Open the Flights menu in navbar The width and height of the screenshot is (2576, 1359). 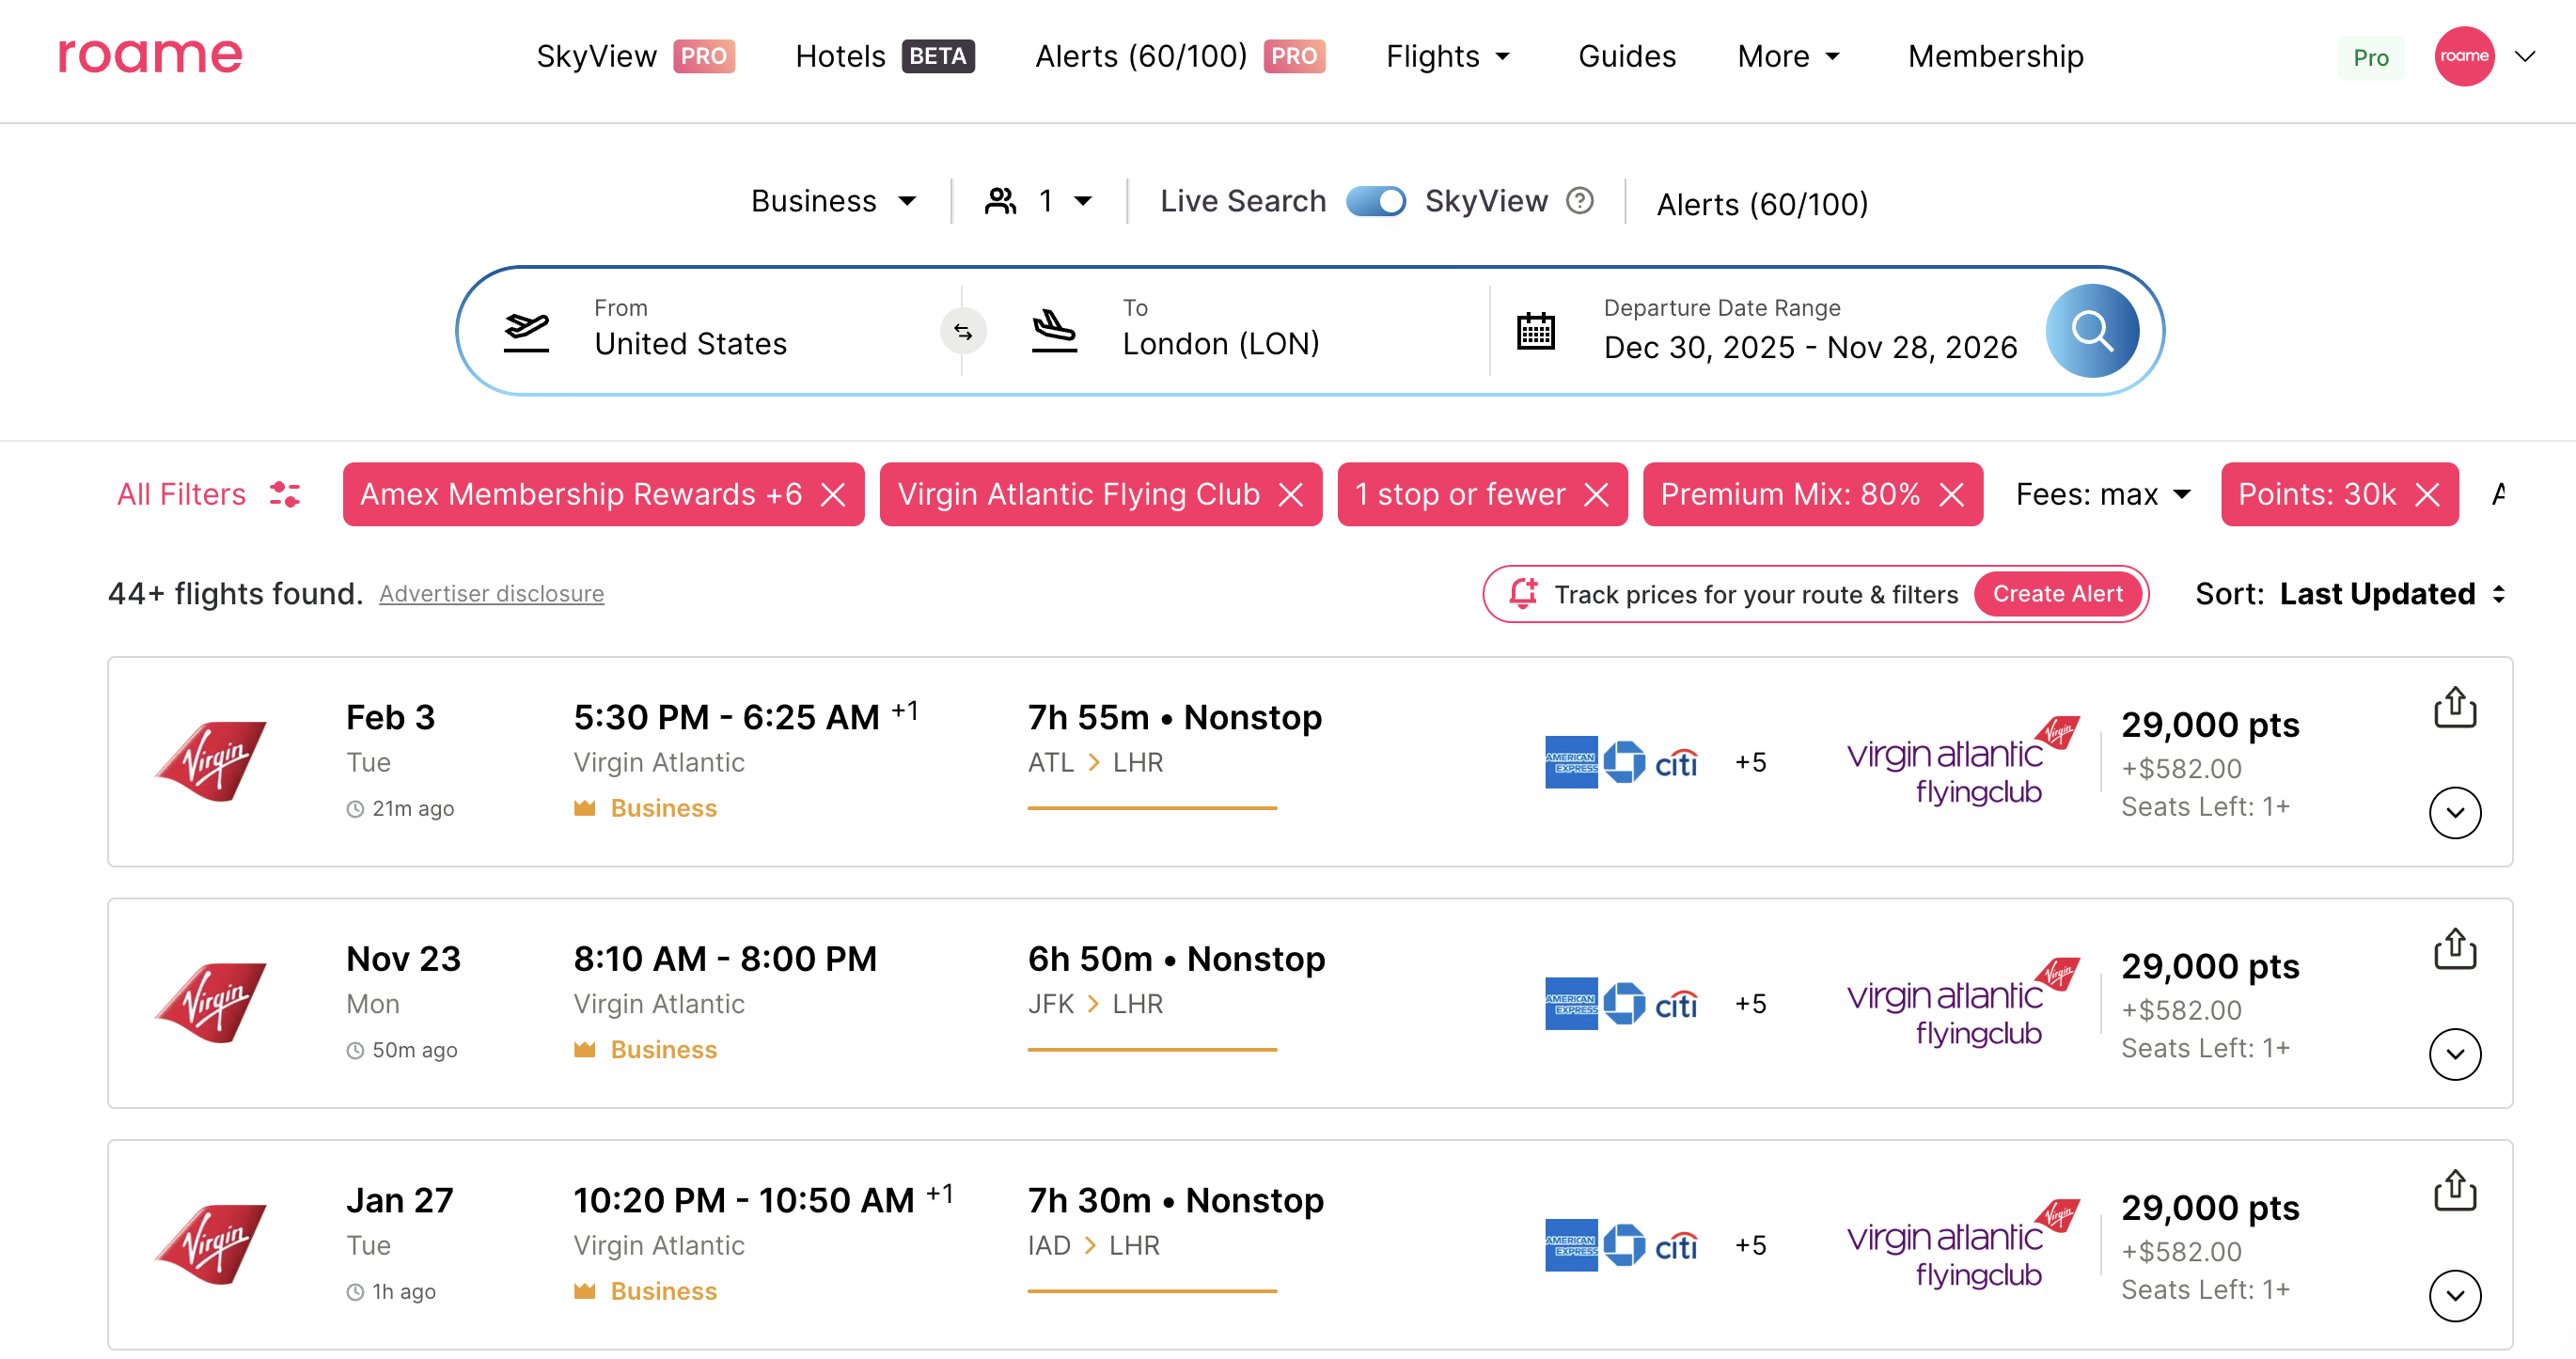[1447, 56]
